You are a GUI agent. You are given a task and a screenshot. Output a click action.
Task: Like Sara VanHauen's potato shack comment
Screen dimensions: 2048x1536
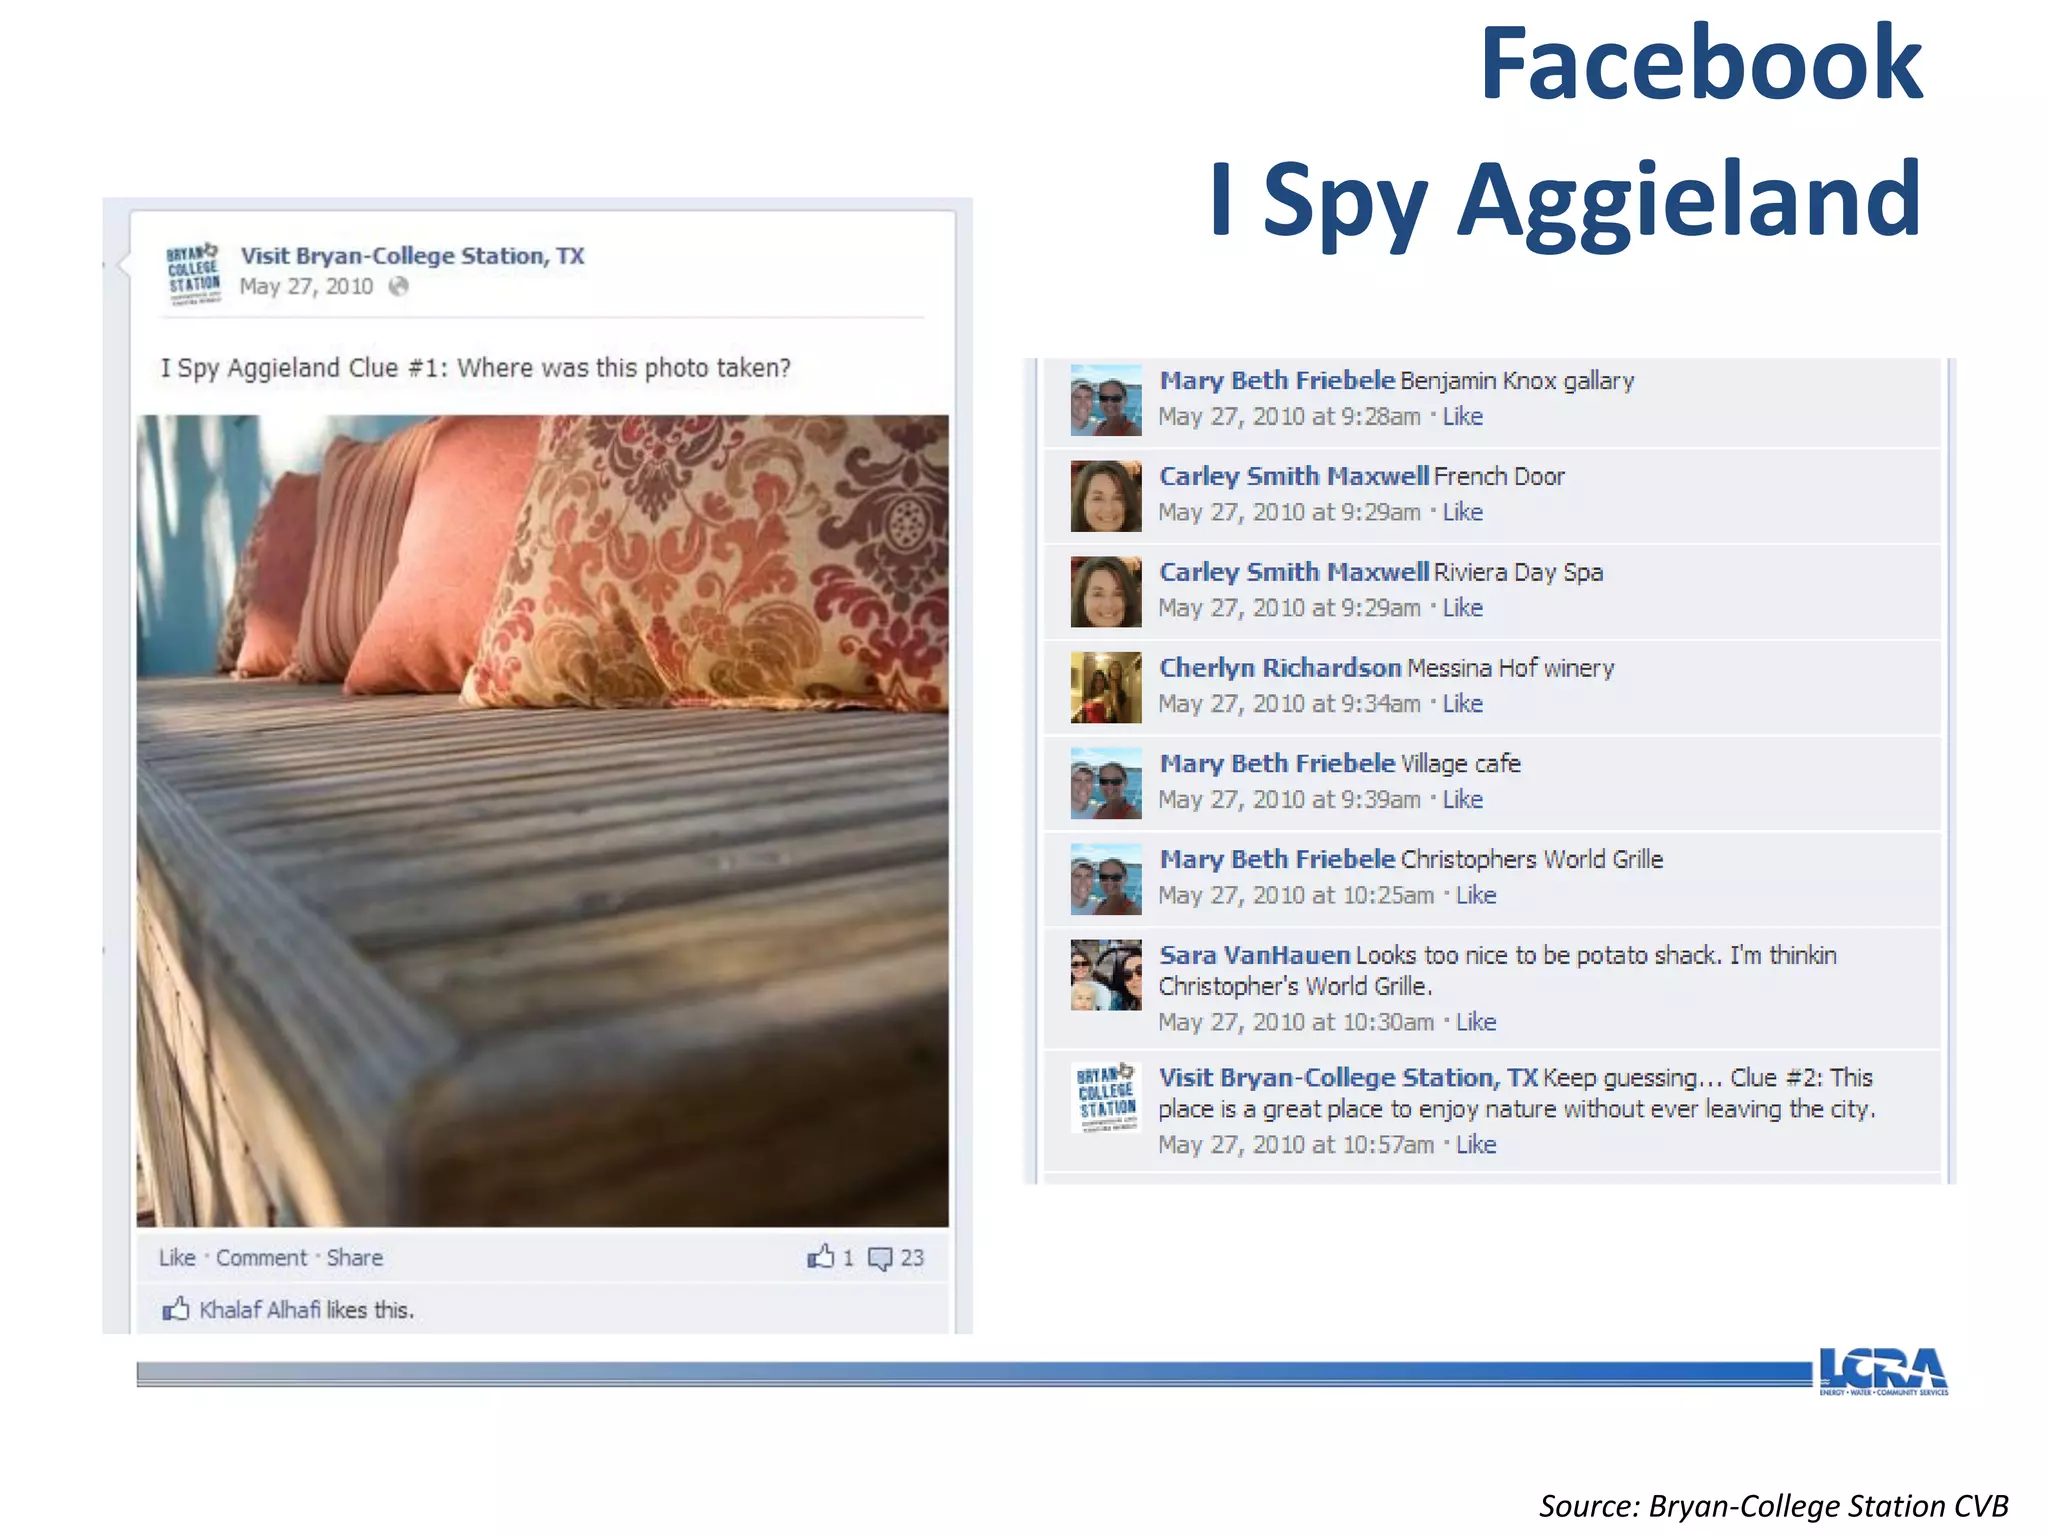[1476, 1023]
